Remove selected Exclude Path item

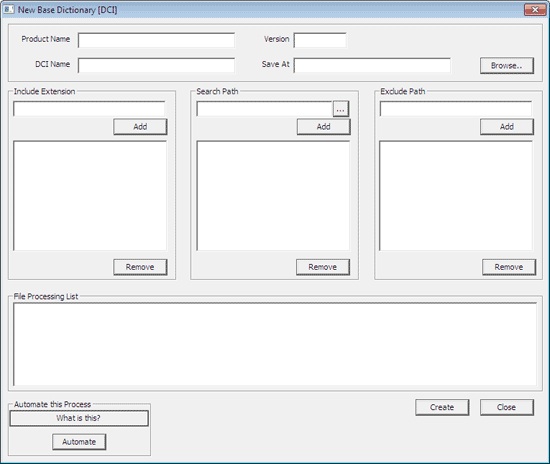pos(509,267)
